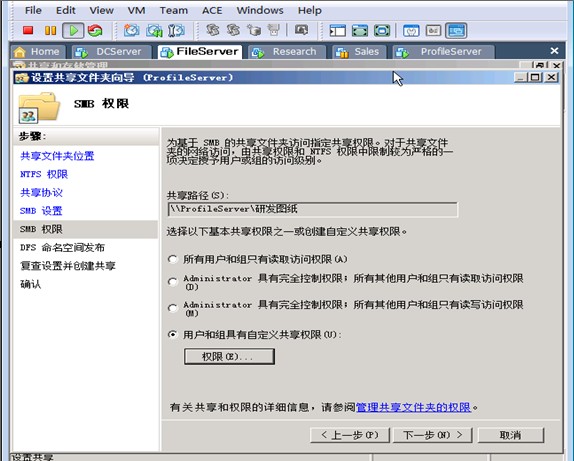Click the Quick Switch mode toolbar icon
574x461 pixels.
point(360,30)
